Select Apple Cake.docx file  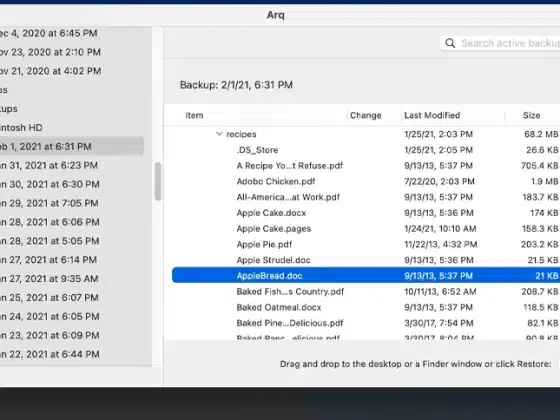[x=271, y=213]
